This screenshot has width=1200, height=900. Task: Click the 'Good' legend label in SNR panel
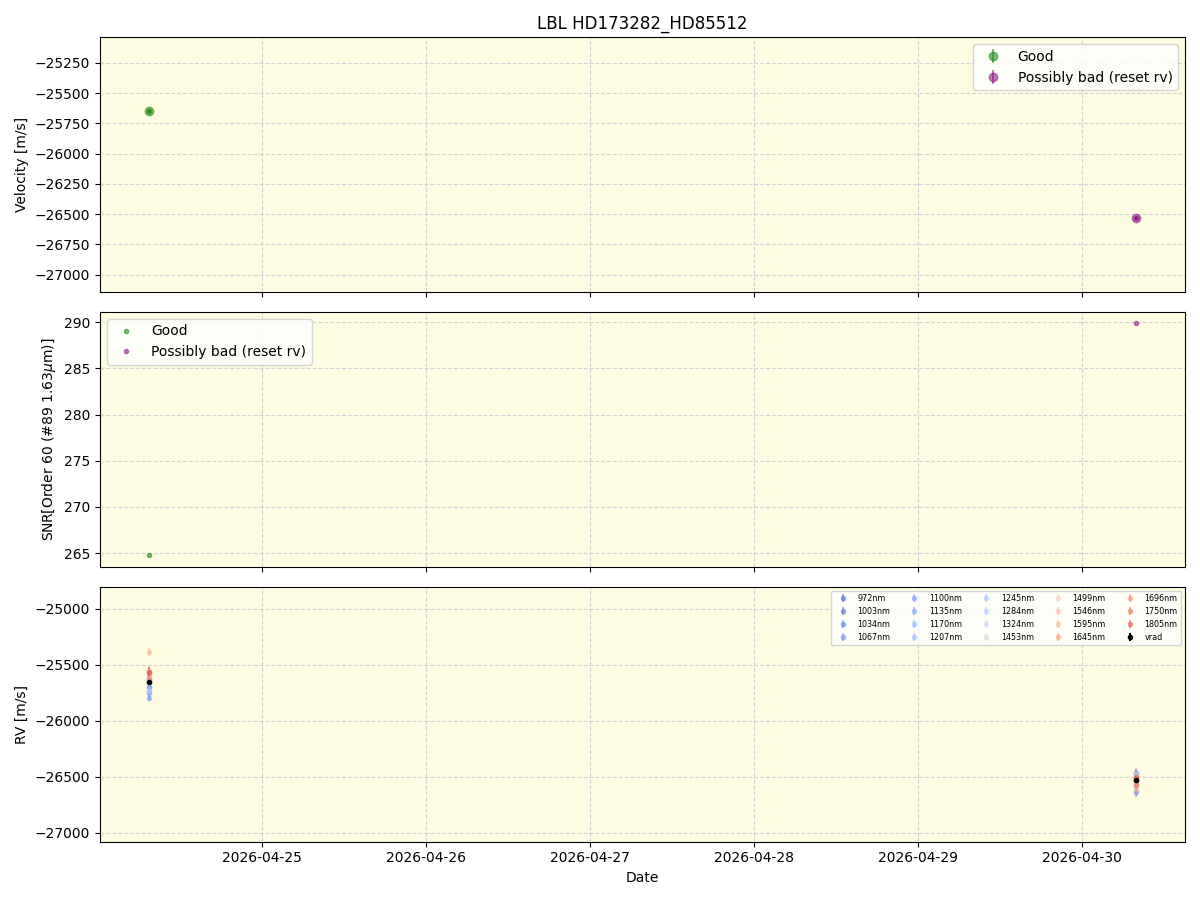[x=169, y=331]
